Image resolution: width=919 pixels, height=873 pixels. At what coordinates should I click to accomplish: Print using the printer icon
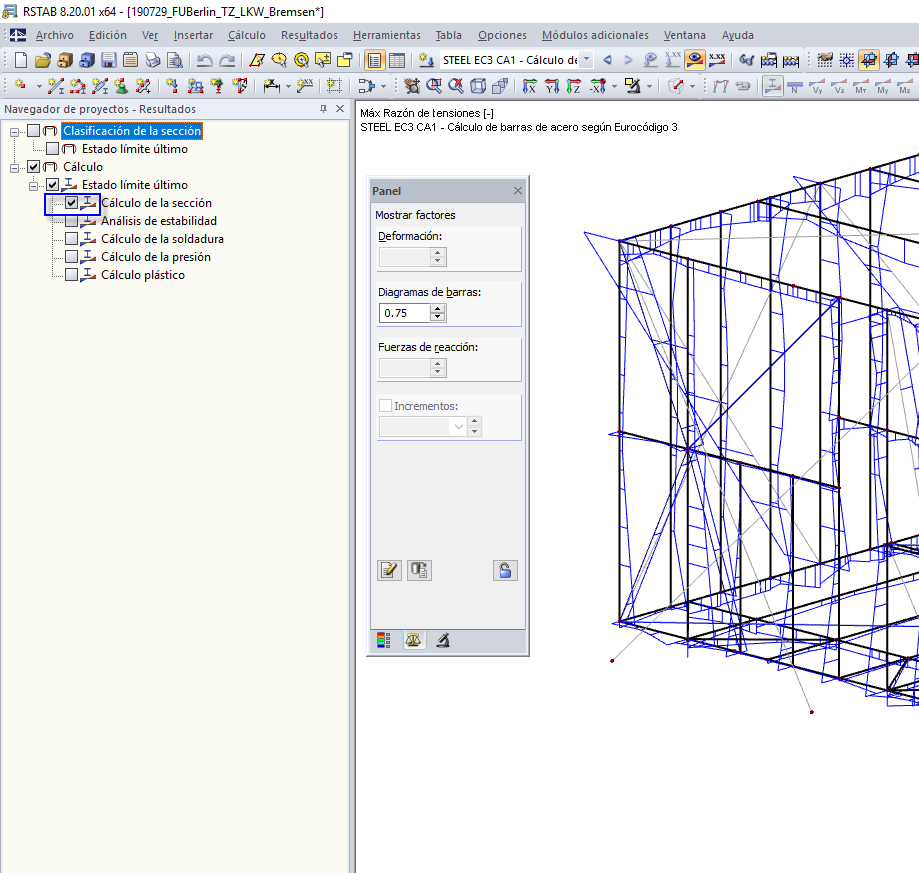click(153, 60)
